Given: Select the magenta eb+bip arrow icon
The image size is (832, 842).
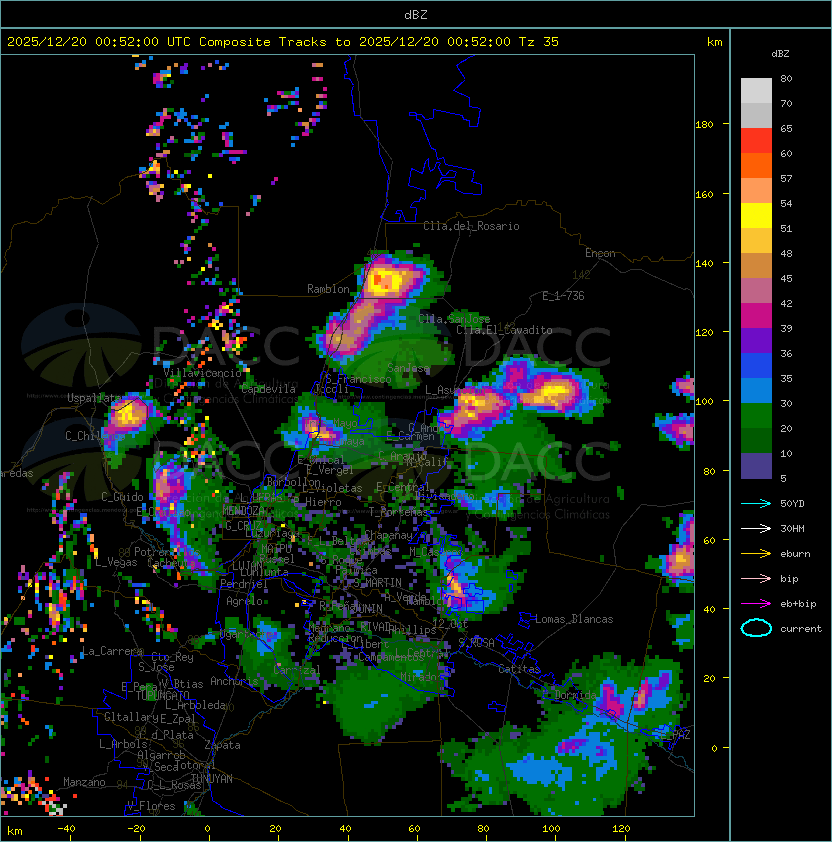Looking at the screenshot, I should click(756, 603).
